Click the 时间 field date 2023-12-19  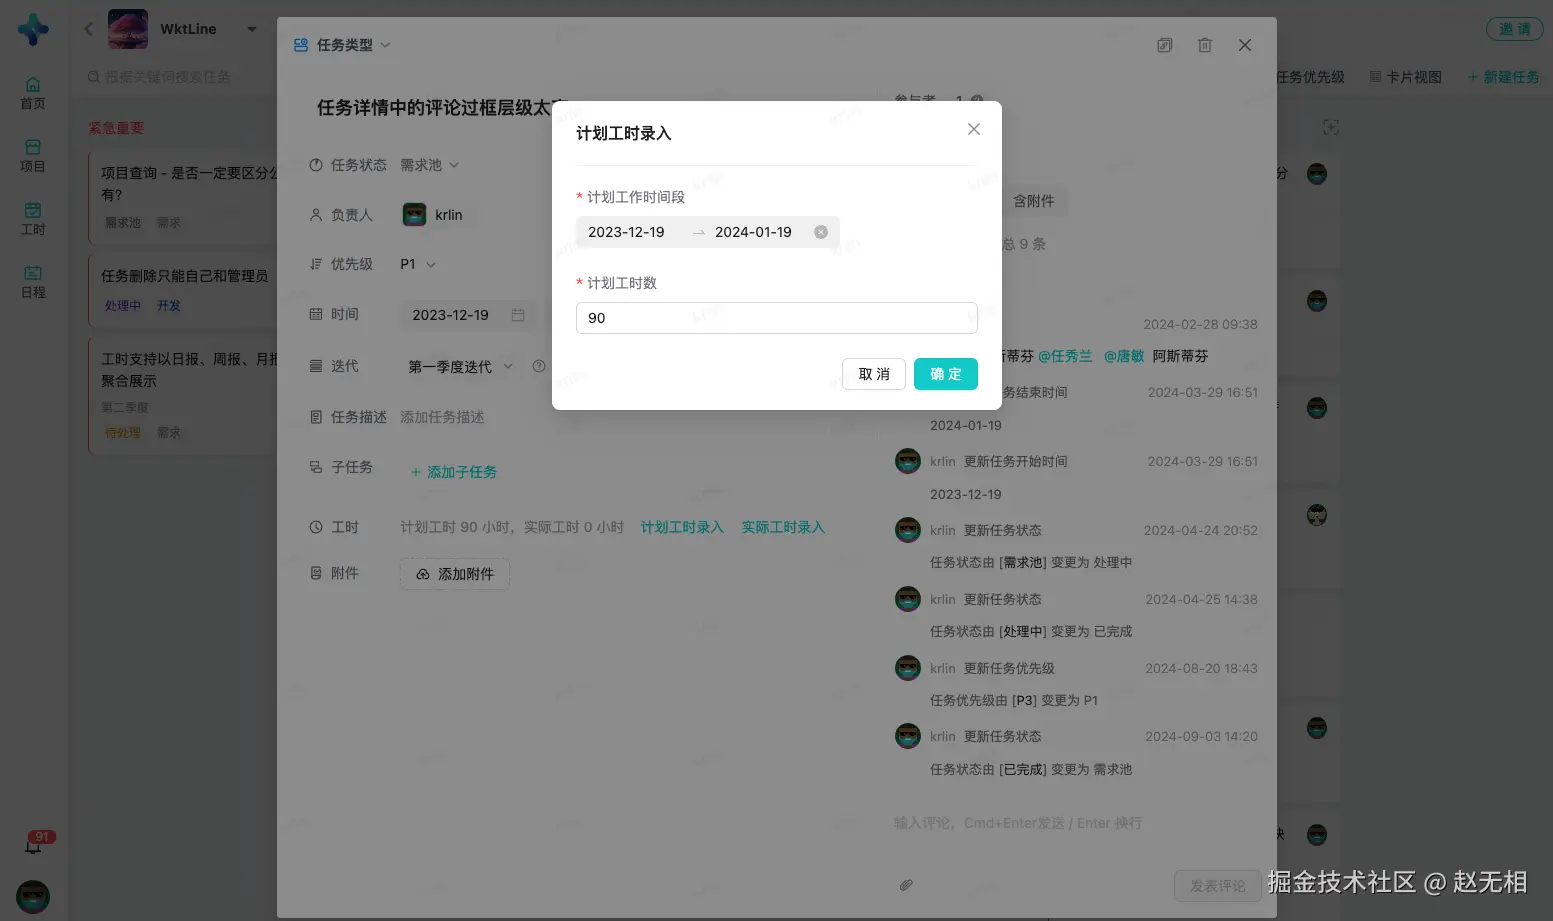pos(451,315)
